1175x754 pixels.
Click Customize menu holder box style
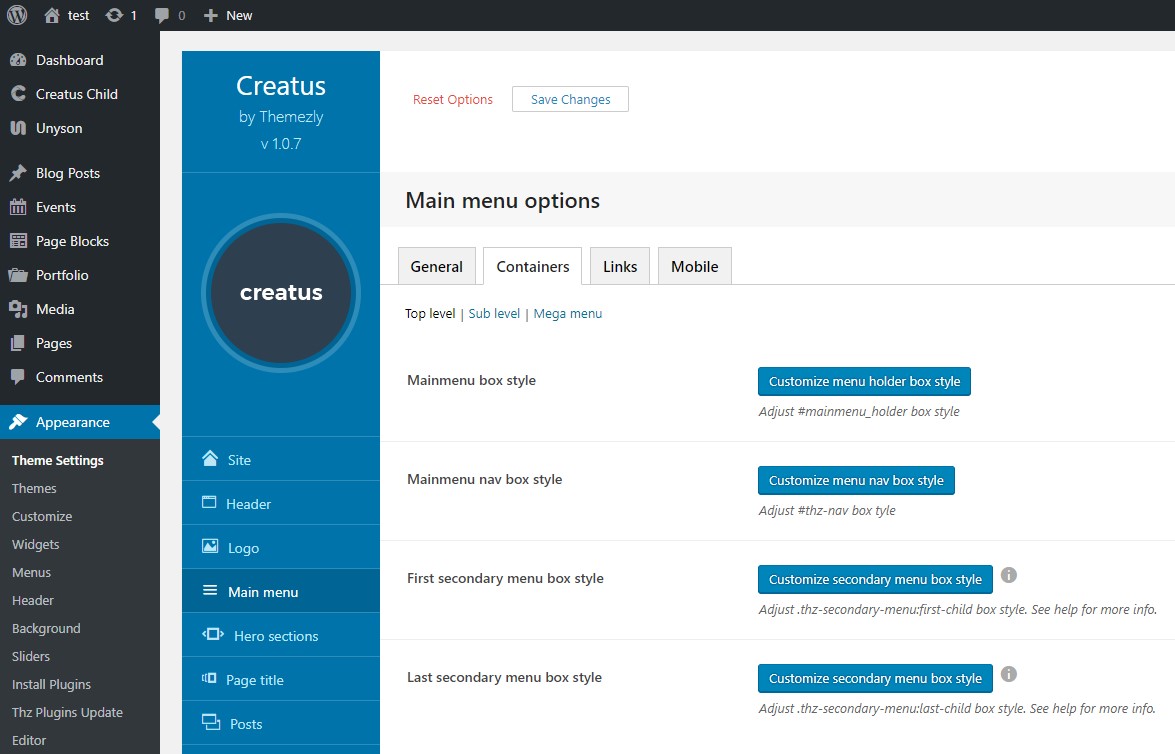(x=864, y=381)
